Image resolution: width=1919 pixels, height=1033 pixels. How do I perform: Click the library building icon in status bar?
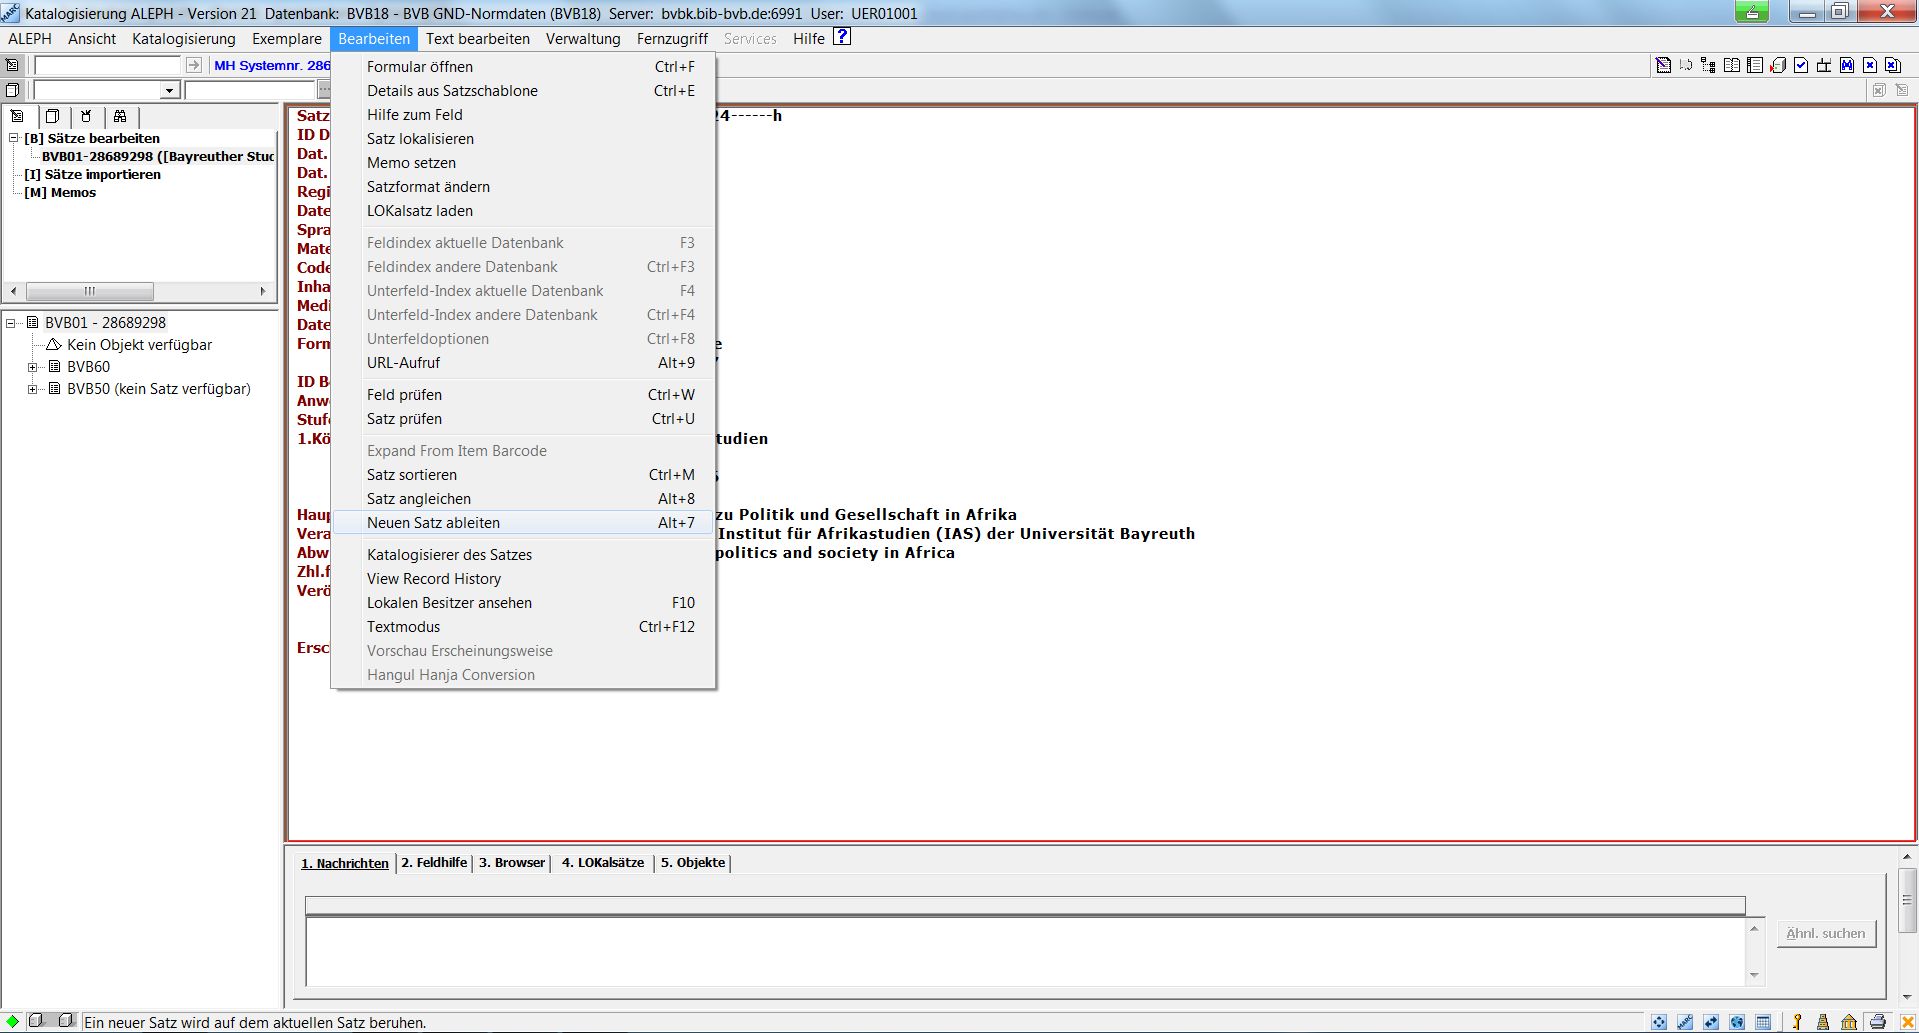pos(1849,1022)
